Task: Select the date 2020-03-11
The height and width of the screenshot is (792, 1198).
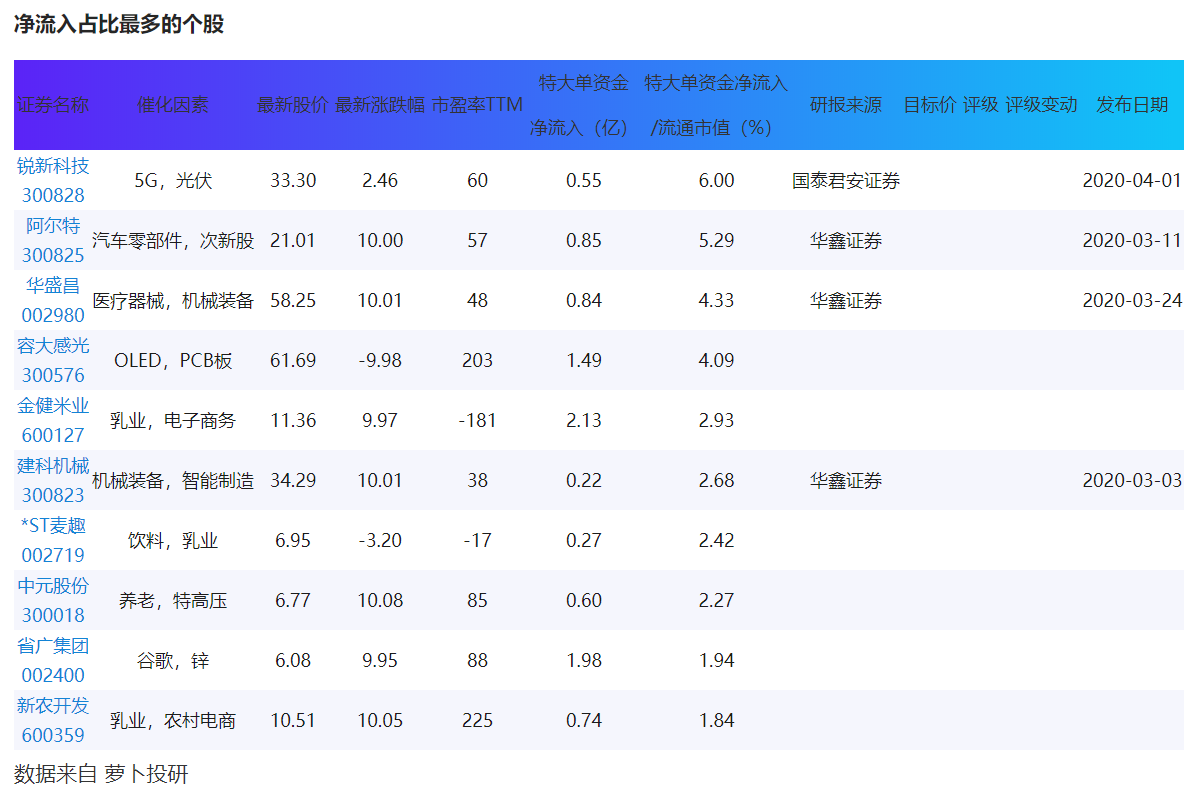Action: (x=1132, y=240)
